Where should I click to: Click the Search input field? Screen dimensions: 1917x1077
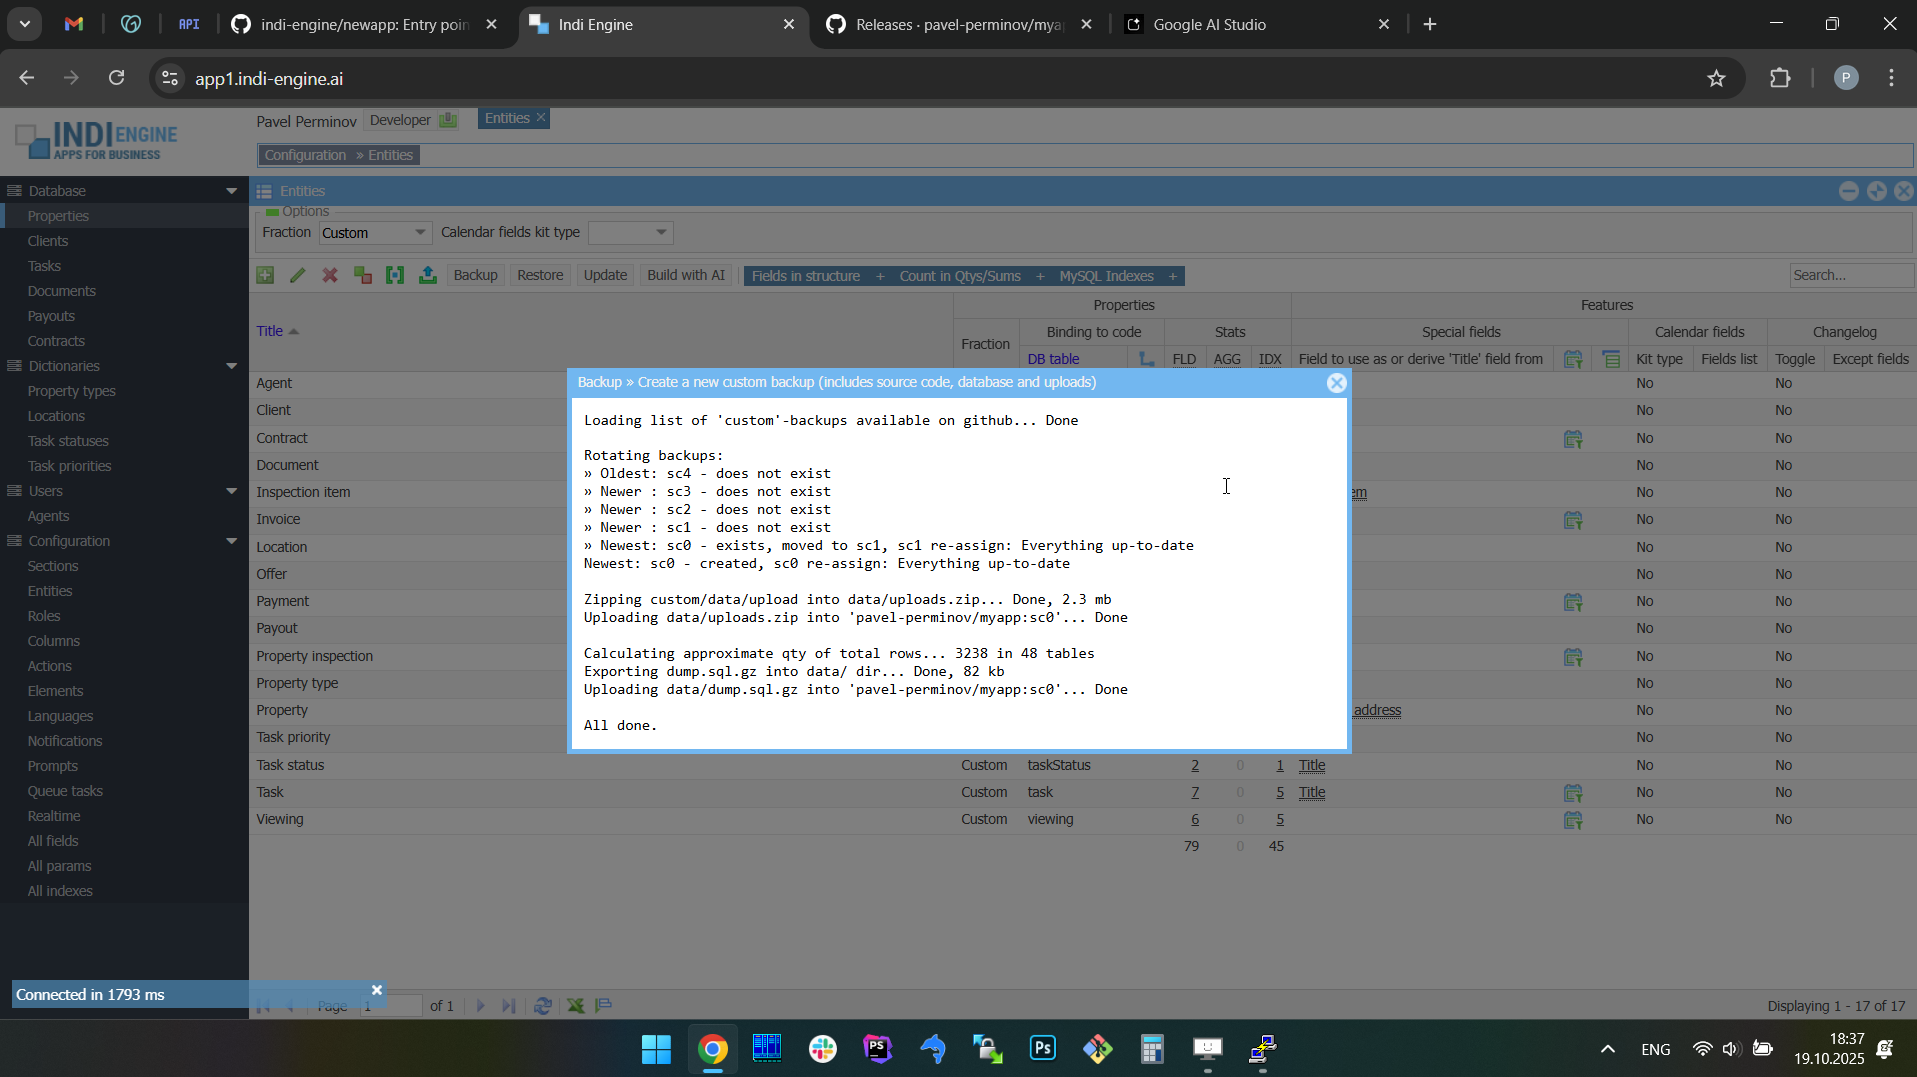pyautogui.click(x=1849, y=276)
